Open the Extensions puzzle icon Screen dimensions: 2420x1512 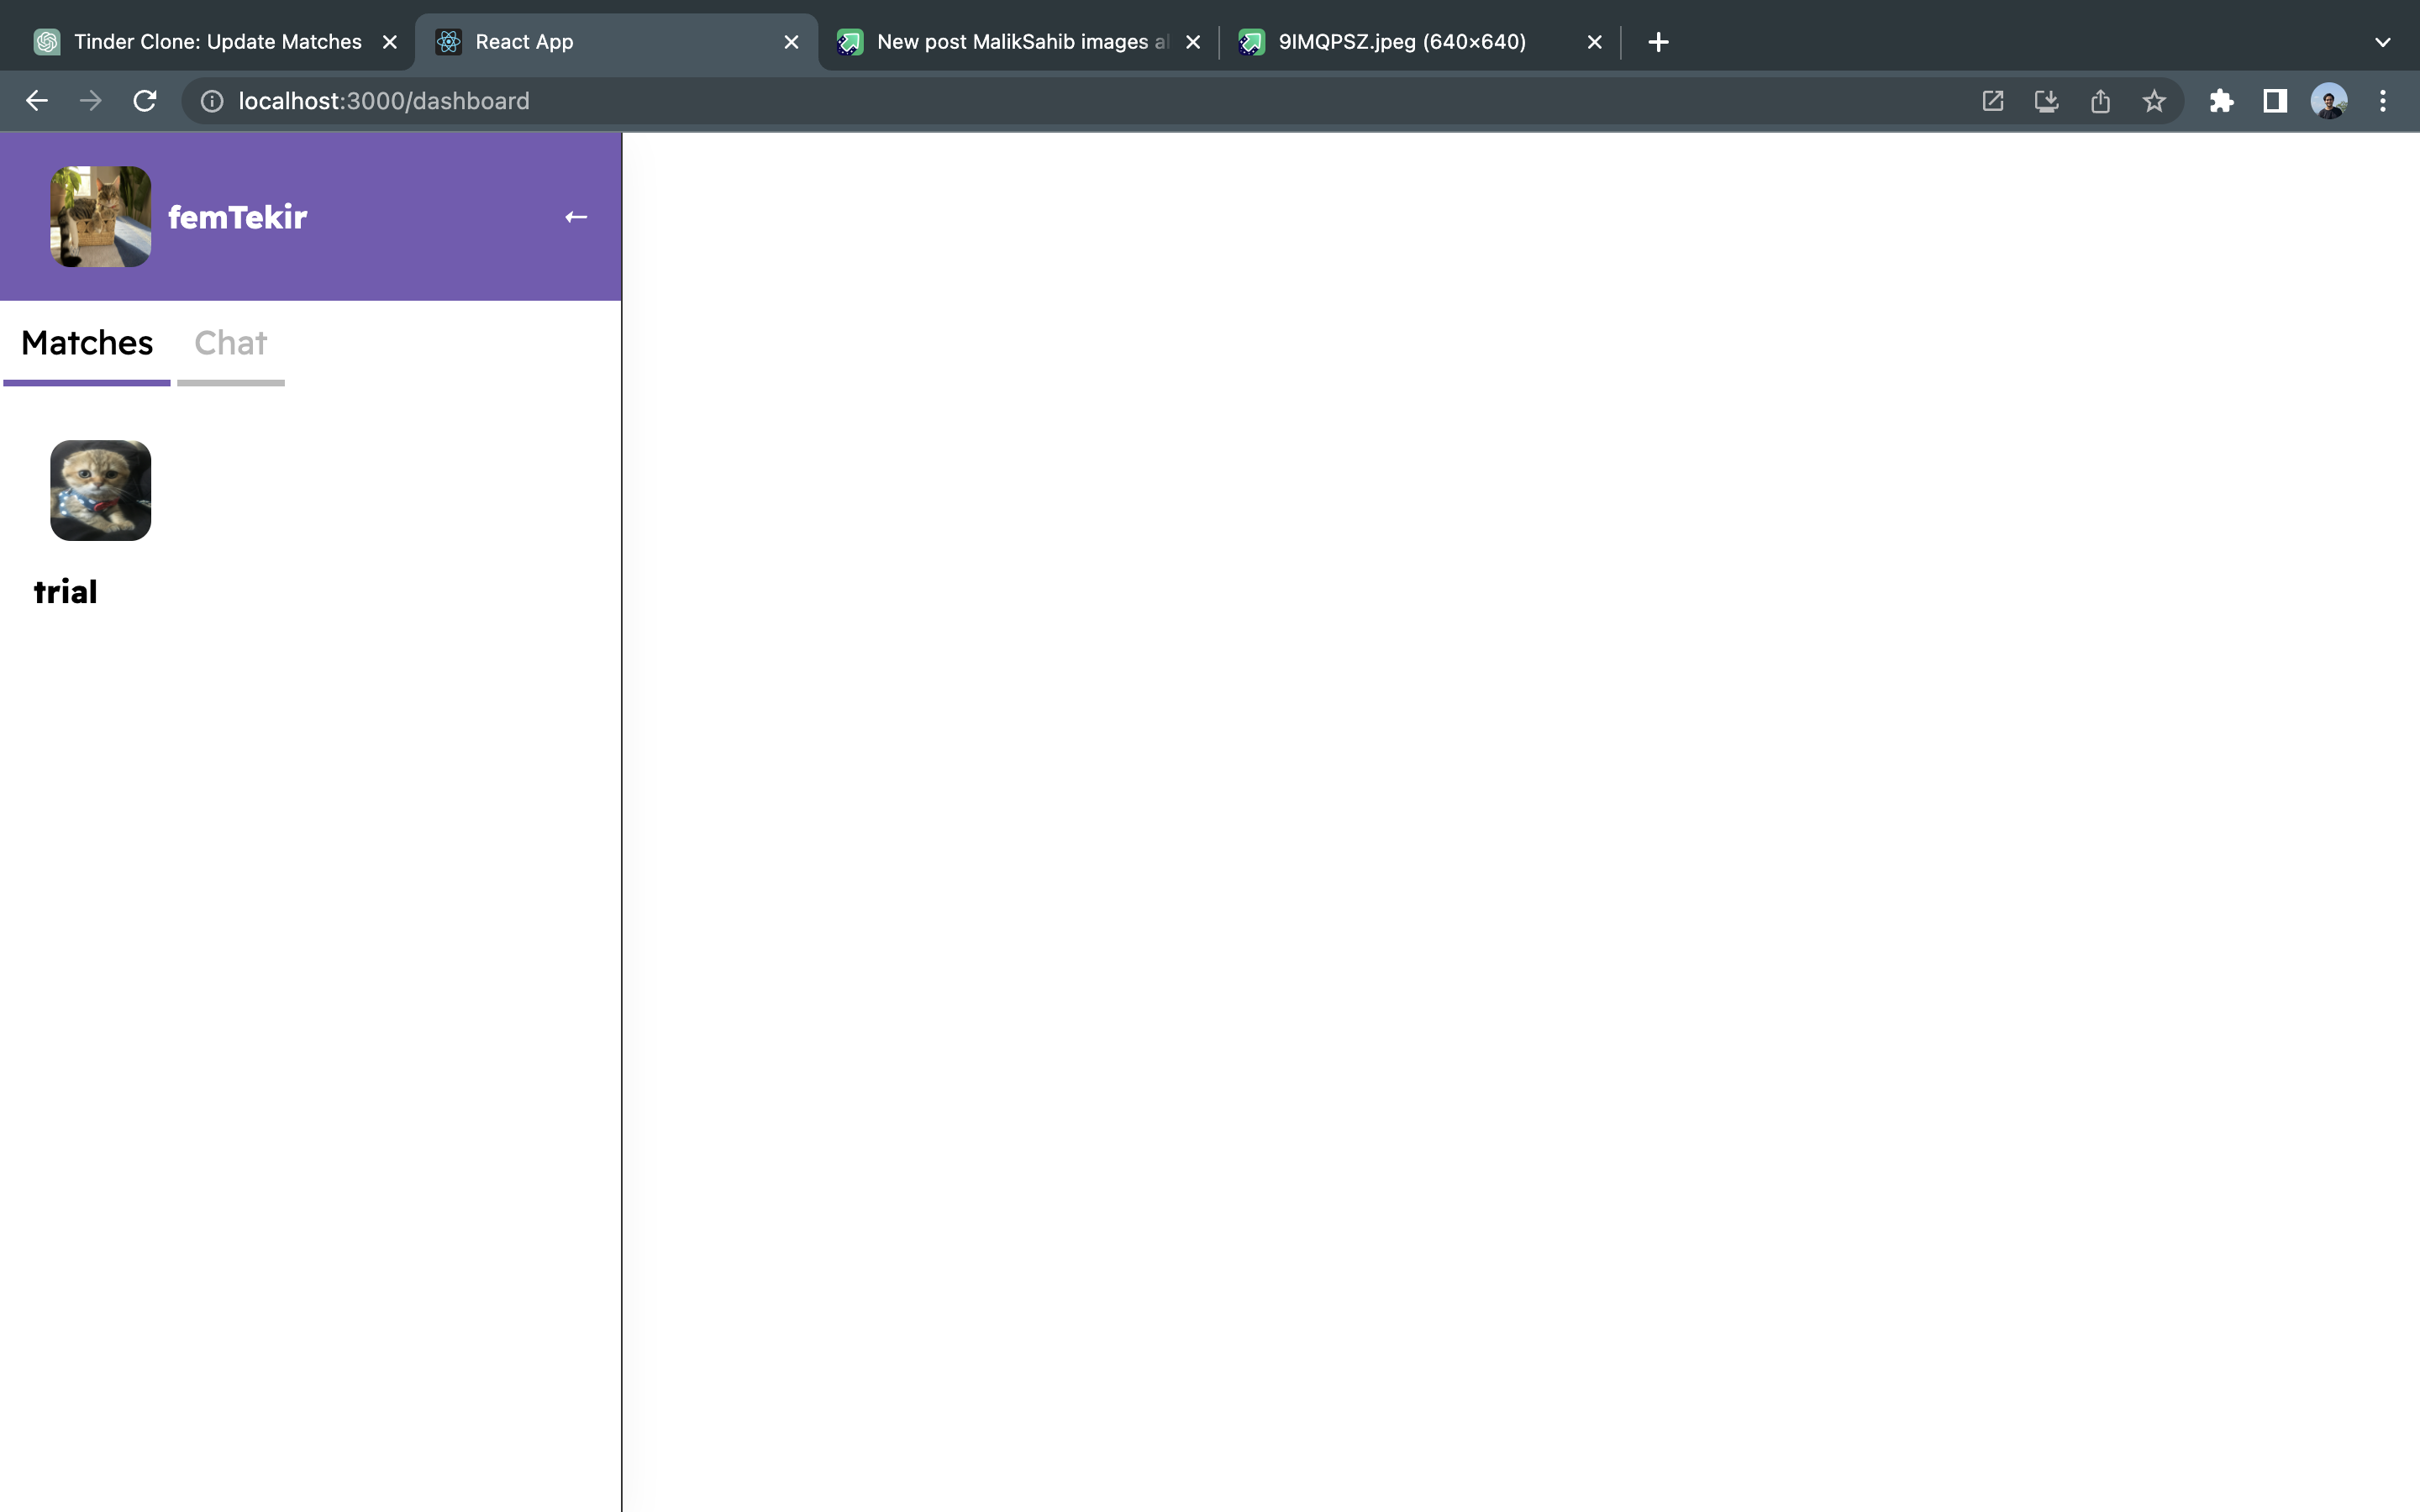[2221, 101]
